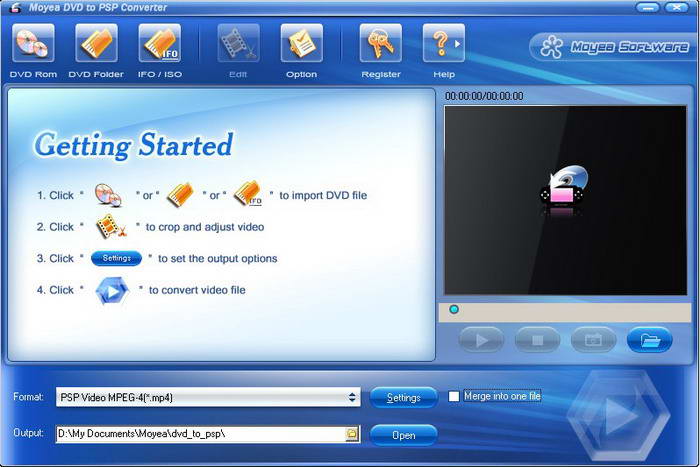Screen dimensions: 700x467
Task: Click 'to import DVD file' text
Action: 323,195
